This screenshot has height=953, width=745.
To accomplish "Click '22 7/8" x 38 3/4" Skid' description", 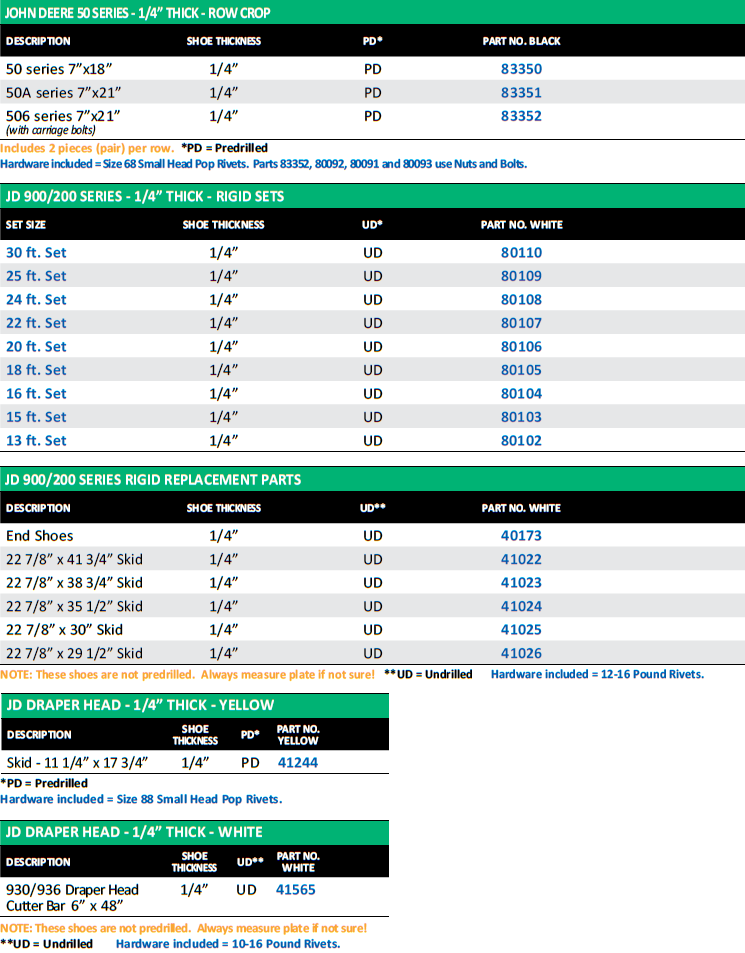I will click(x=74, y=582).
